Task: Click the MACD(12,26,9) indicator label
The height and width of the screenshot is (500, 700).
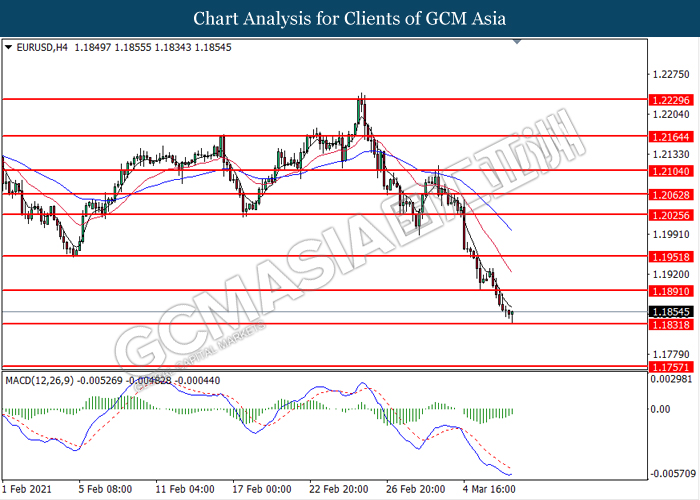Action: tap(39, 380)
